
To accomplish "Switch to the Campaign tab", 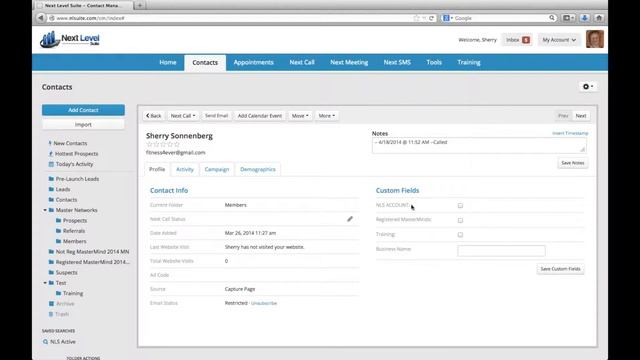I will 217,169.
